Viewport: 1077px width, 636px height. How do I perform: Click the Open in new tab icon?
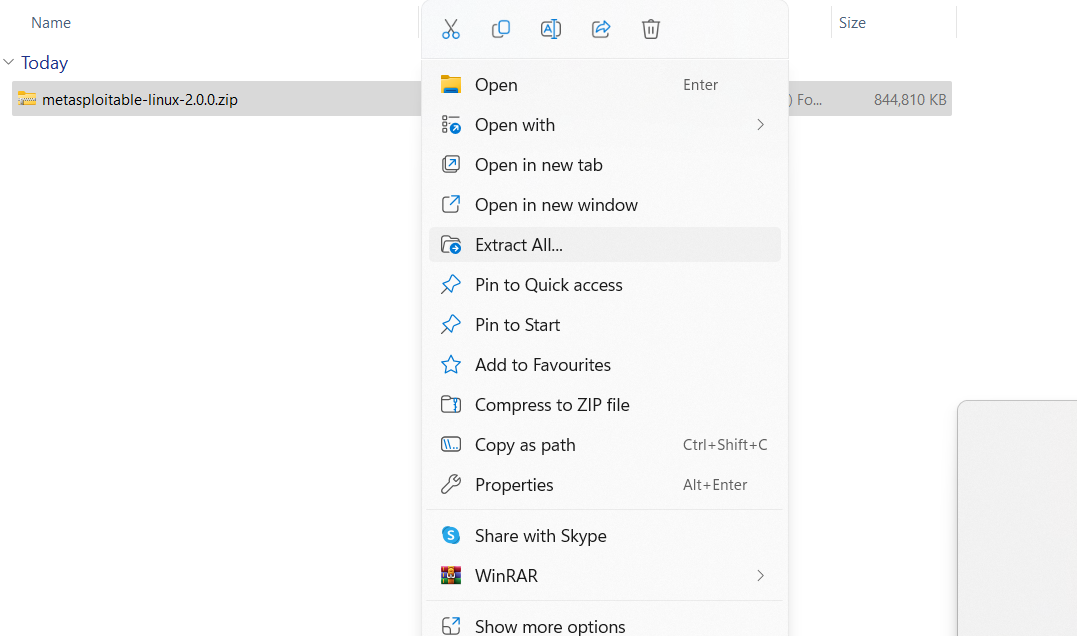pyautogui.click(x=451, y=164)
